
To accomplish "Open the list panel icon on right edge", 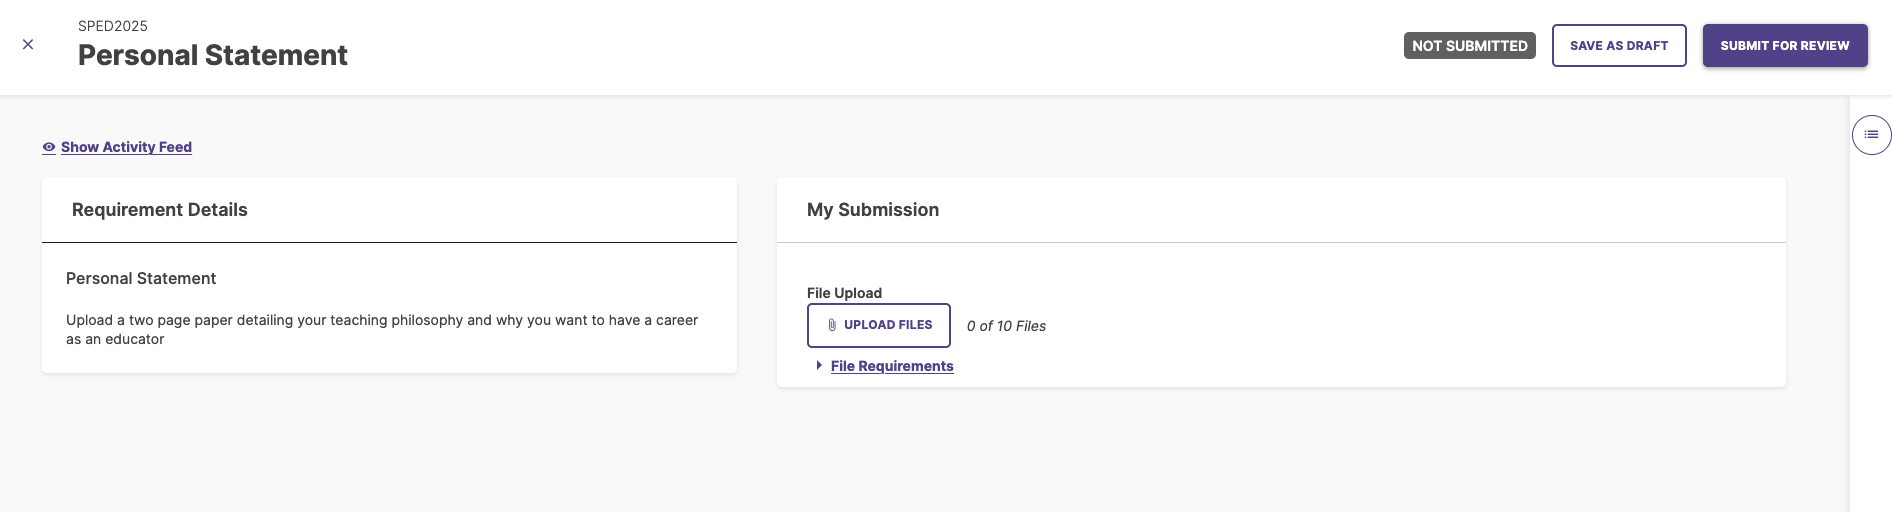I will coord(1871,134).
